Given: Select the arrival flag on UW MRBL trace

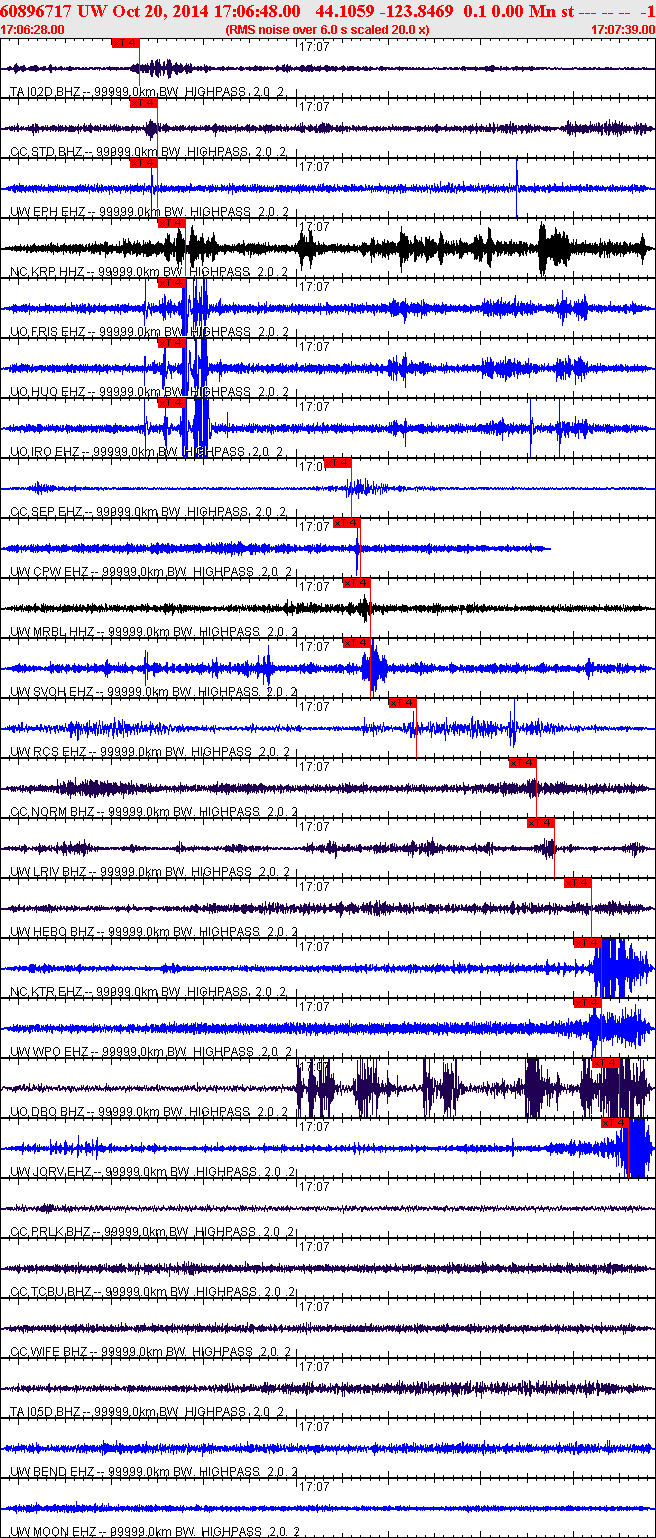Looking at the screenshot, I should click(x=357, y=583).
